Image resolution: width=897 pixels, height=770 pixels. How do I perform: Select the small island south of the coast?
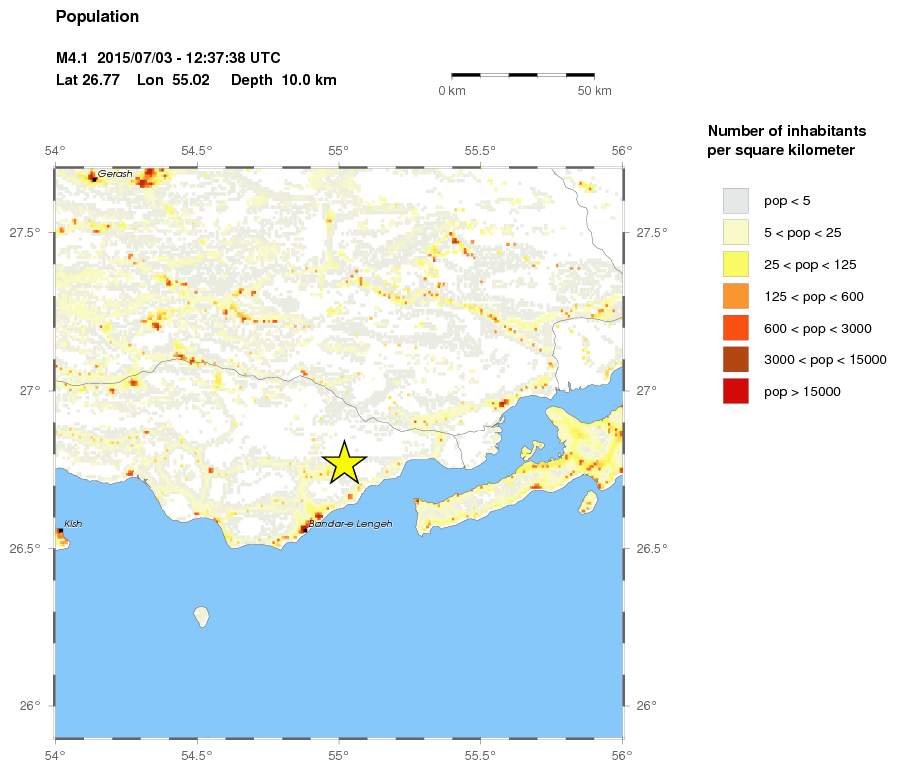pos(202,615)
